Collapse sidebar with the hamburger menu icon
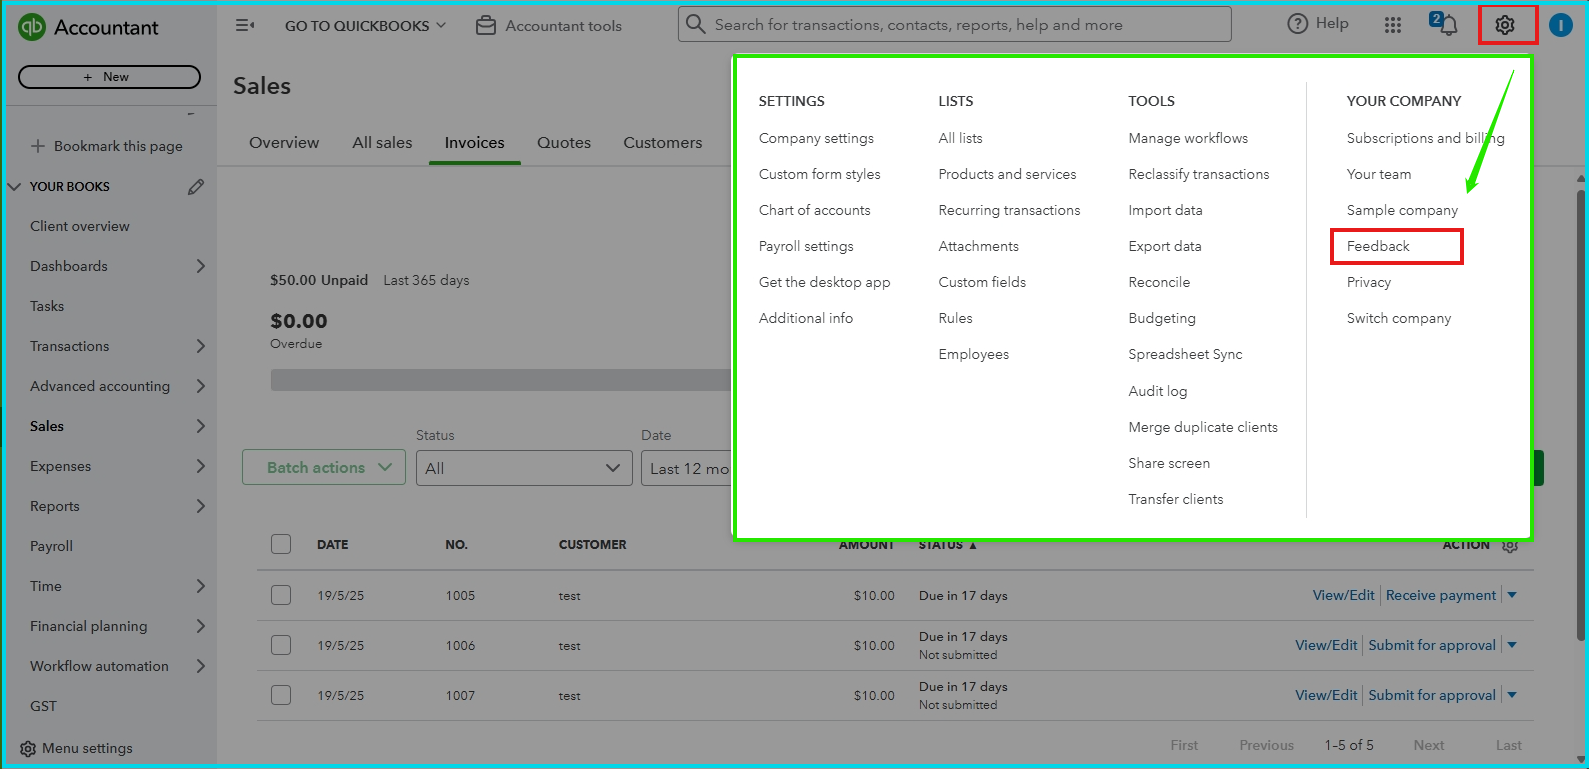The height and width of the screenshot is (769, 1589). (x=244, y=25)
